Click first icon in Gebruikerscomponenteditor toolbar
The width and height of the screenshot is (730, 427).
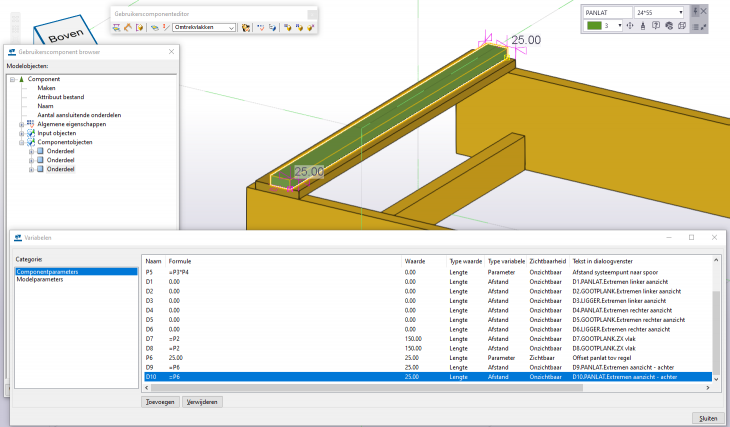pos(117,28)
